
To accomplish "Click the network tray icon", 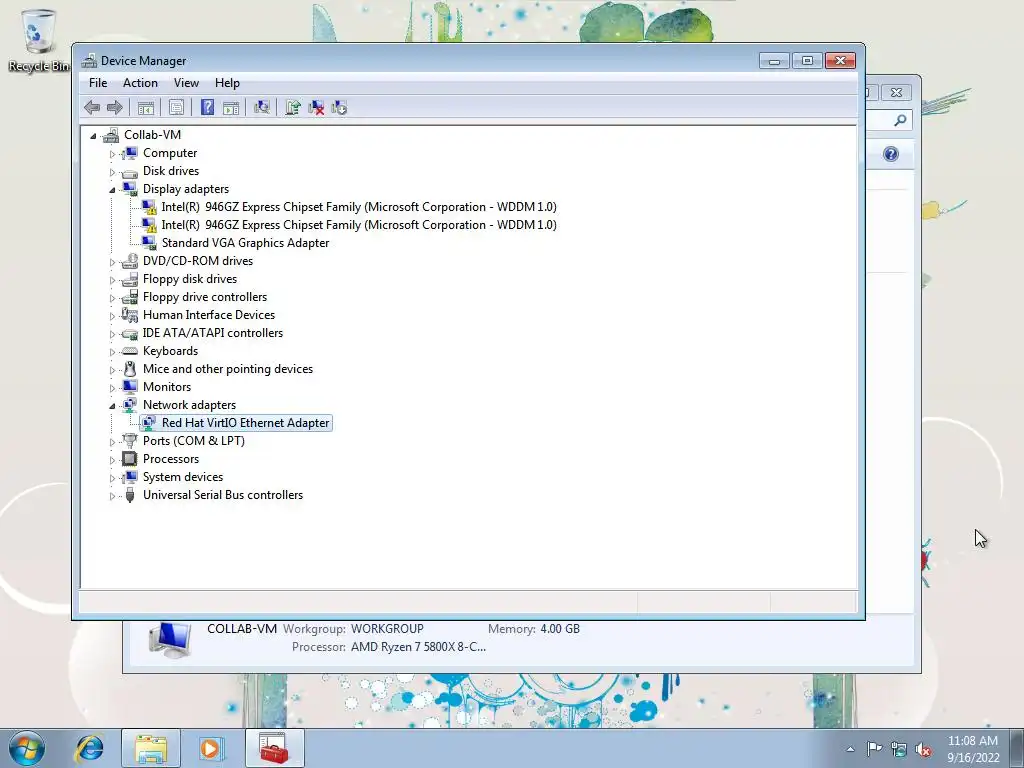I will coord(899,749).
